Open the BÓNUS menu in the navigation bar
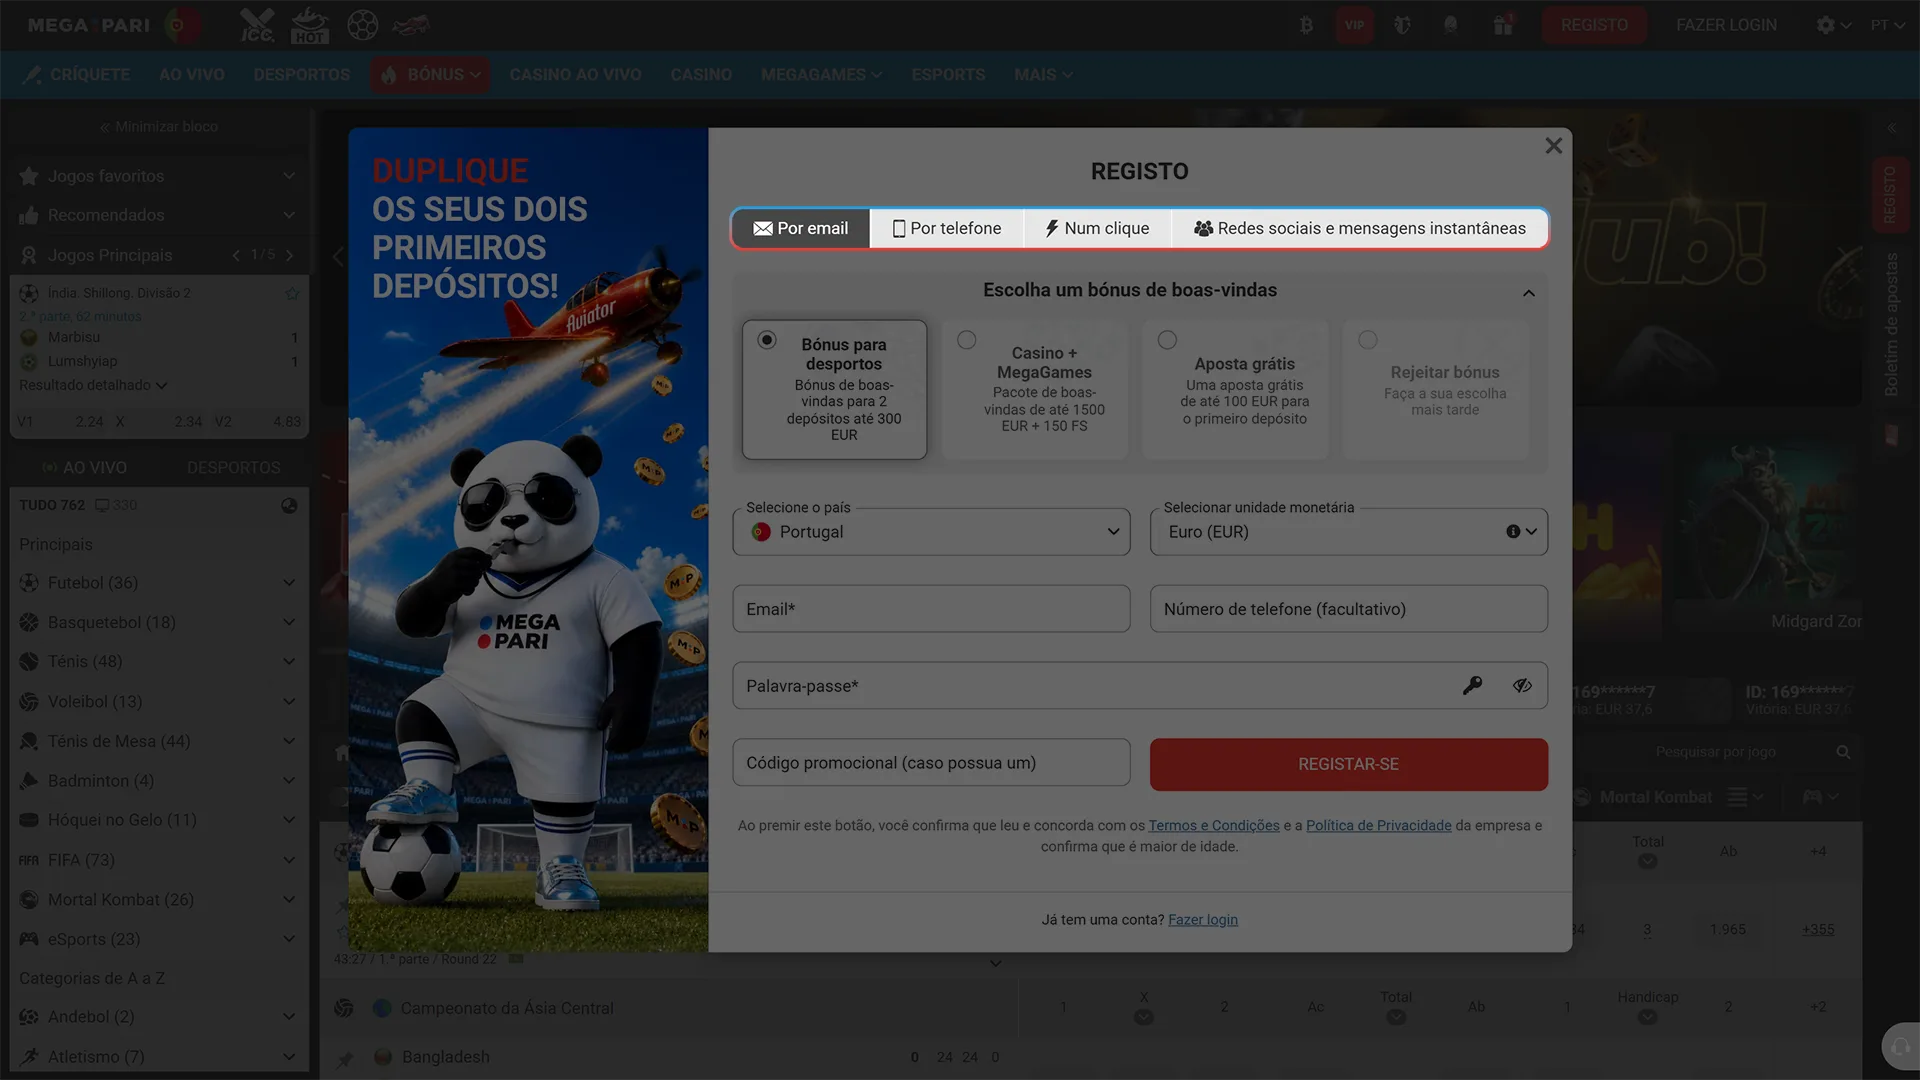 [431, 75]
